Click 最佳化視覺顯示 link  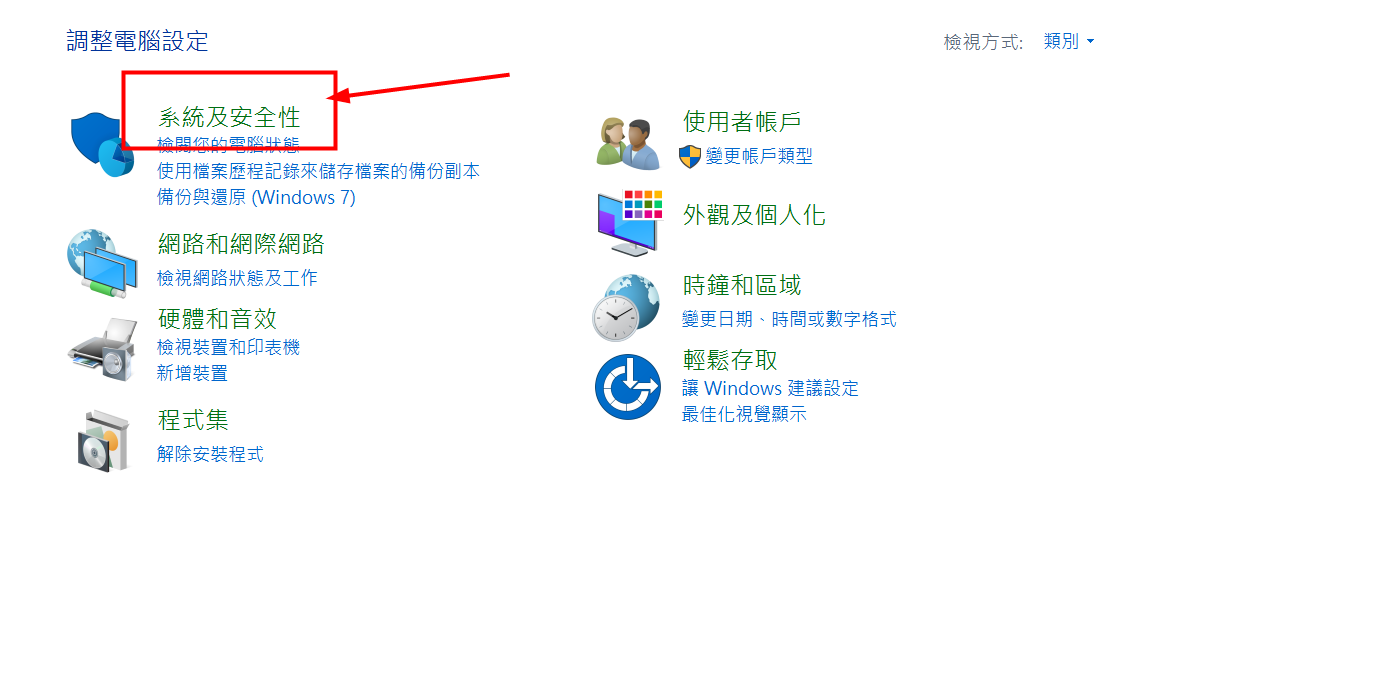coord(744,414)
